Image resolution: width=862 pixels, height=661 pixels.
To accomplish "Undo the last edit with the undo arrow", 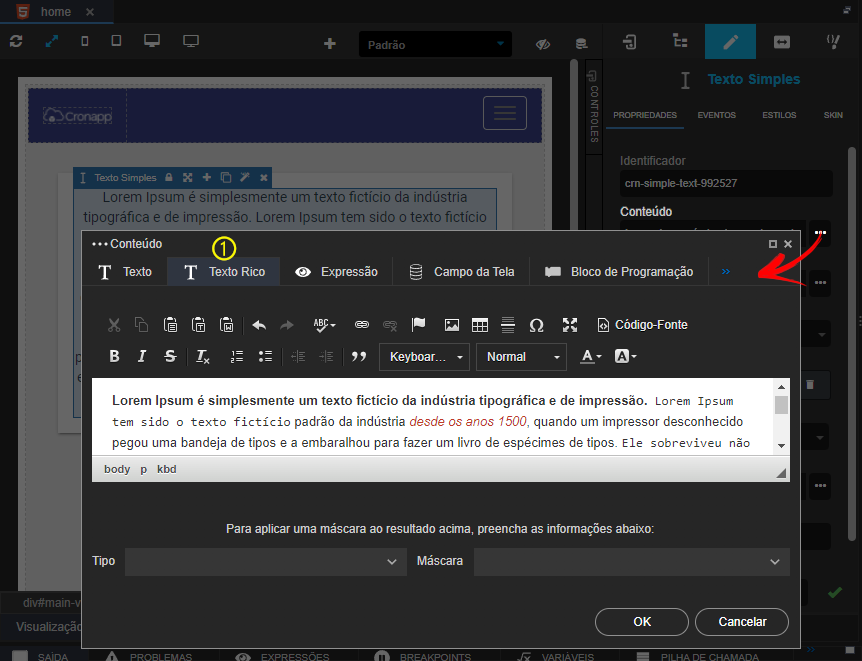I will click(259, 325).
